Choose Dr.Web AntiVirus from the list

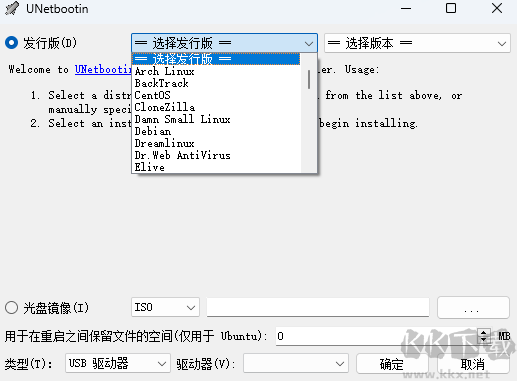click(x=216, y=155)
